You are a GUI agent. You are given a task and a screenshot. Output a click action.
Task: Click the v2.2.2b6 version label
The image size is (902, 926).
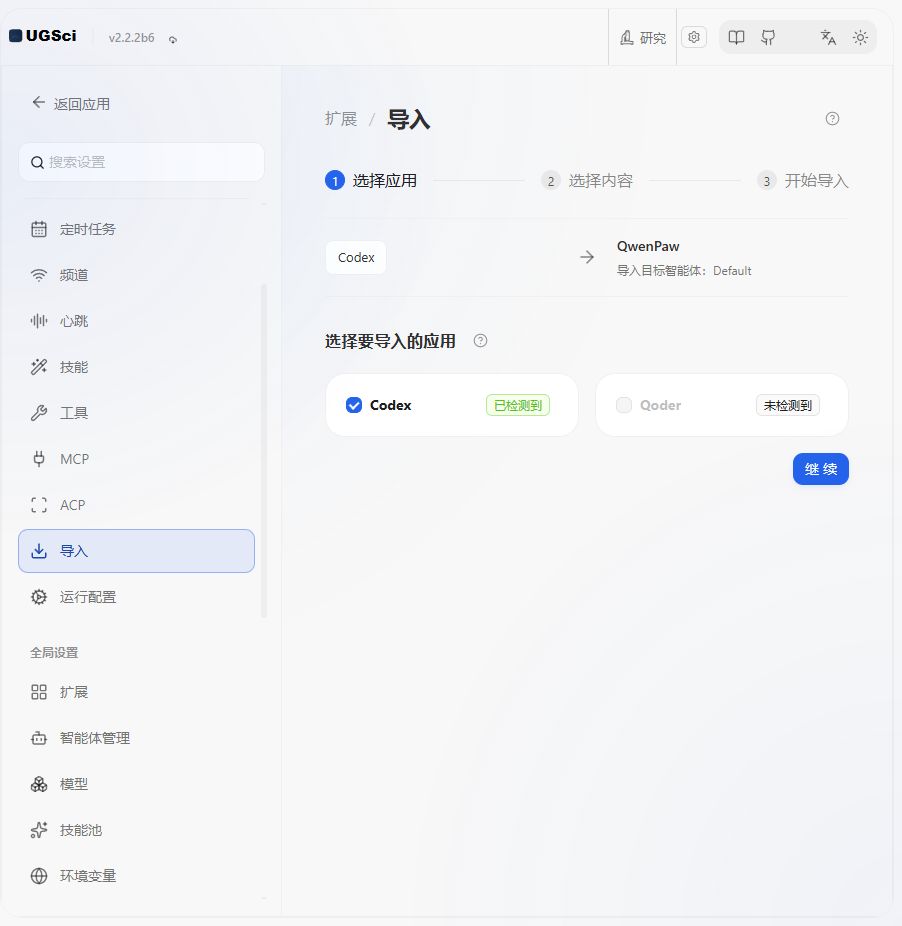131,38
